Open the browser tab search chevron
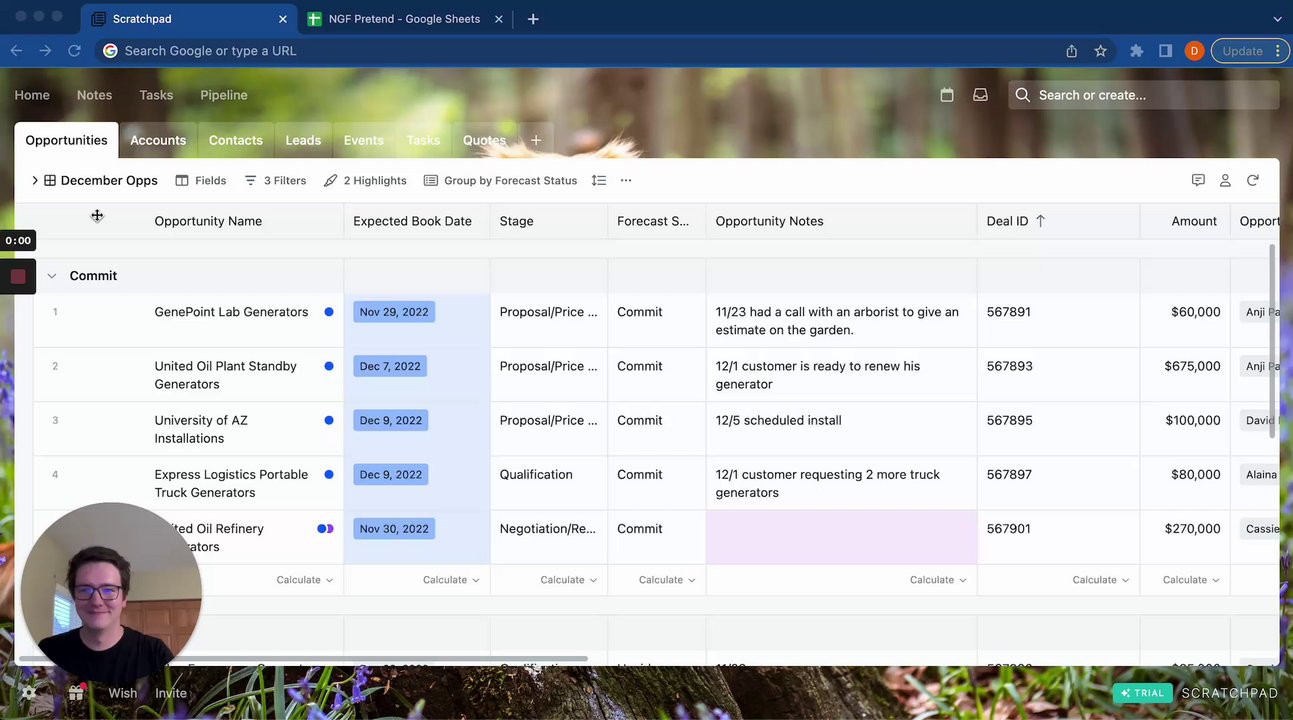 1277,19
